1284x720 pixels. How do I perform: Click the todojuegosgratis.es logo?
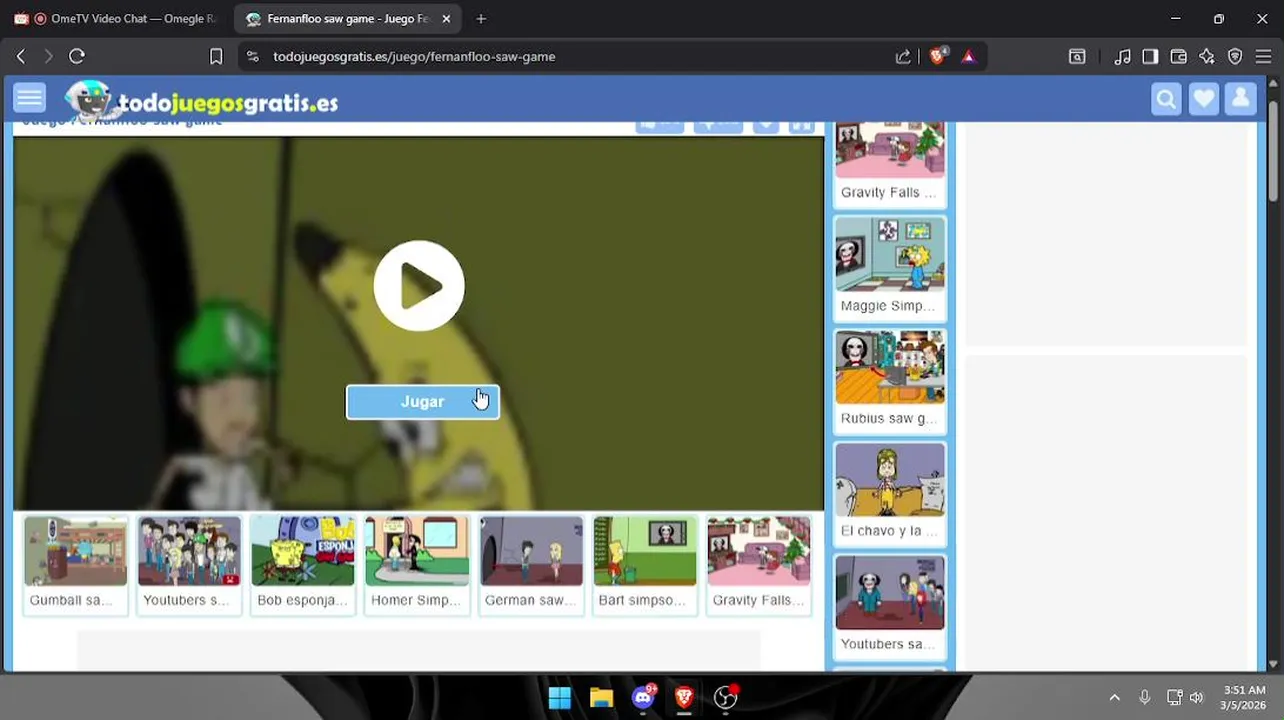tap(202, 100)
